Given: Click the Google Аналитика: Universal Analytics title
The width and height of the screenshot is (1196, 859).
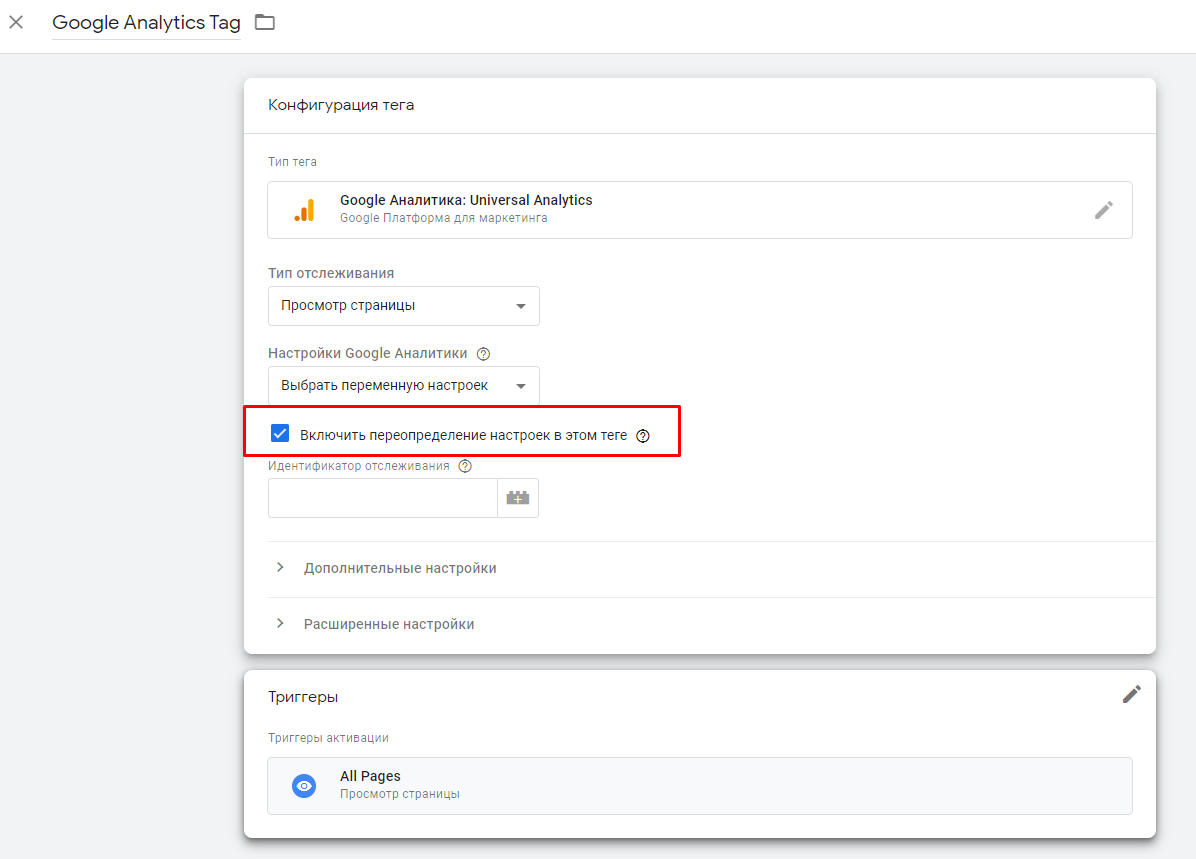Looking at the screenshot, I should coord(466,200).
